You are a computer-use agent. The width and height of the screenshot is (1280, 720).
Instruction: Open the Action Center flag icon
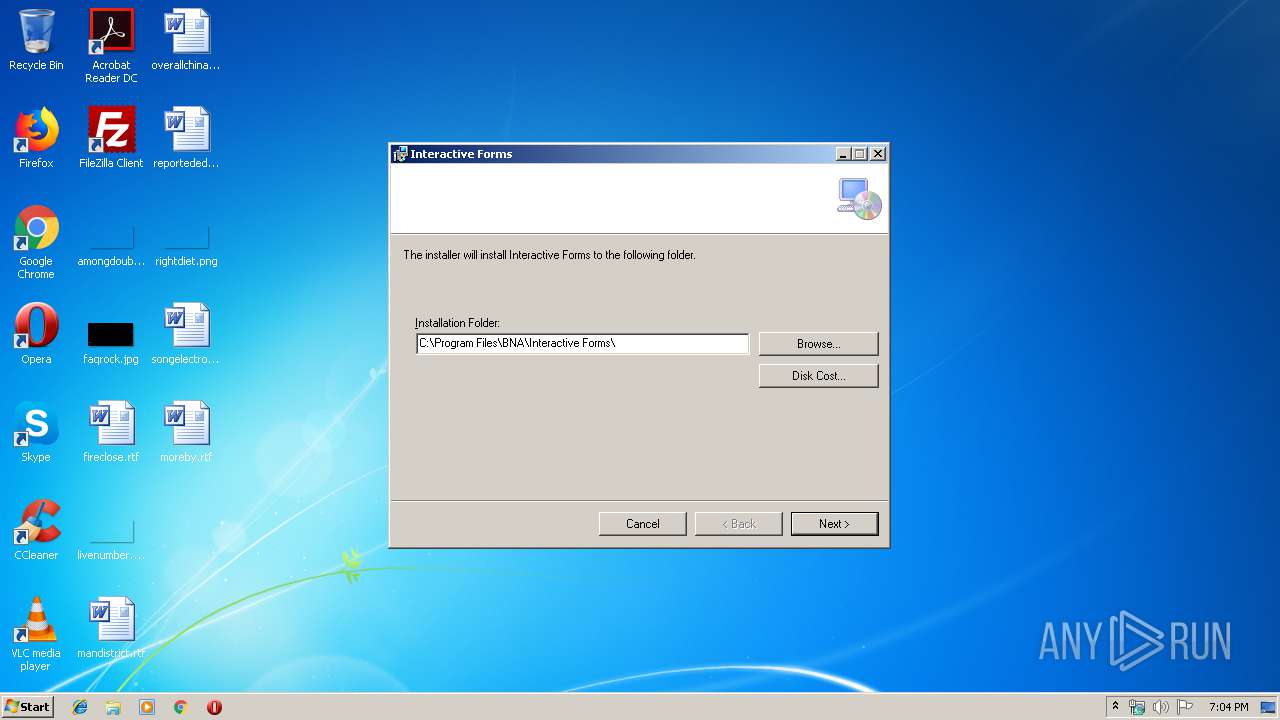pyautogui.click(x=1185, y=707)
